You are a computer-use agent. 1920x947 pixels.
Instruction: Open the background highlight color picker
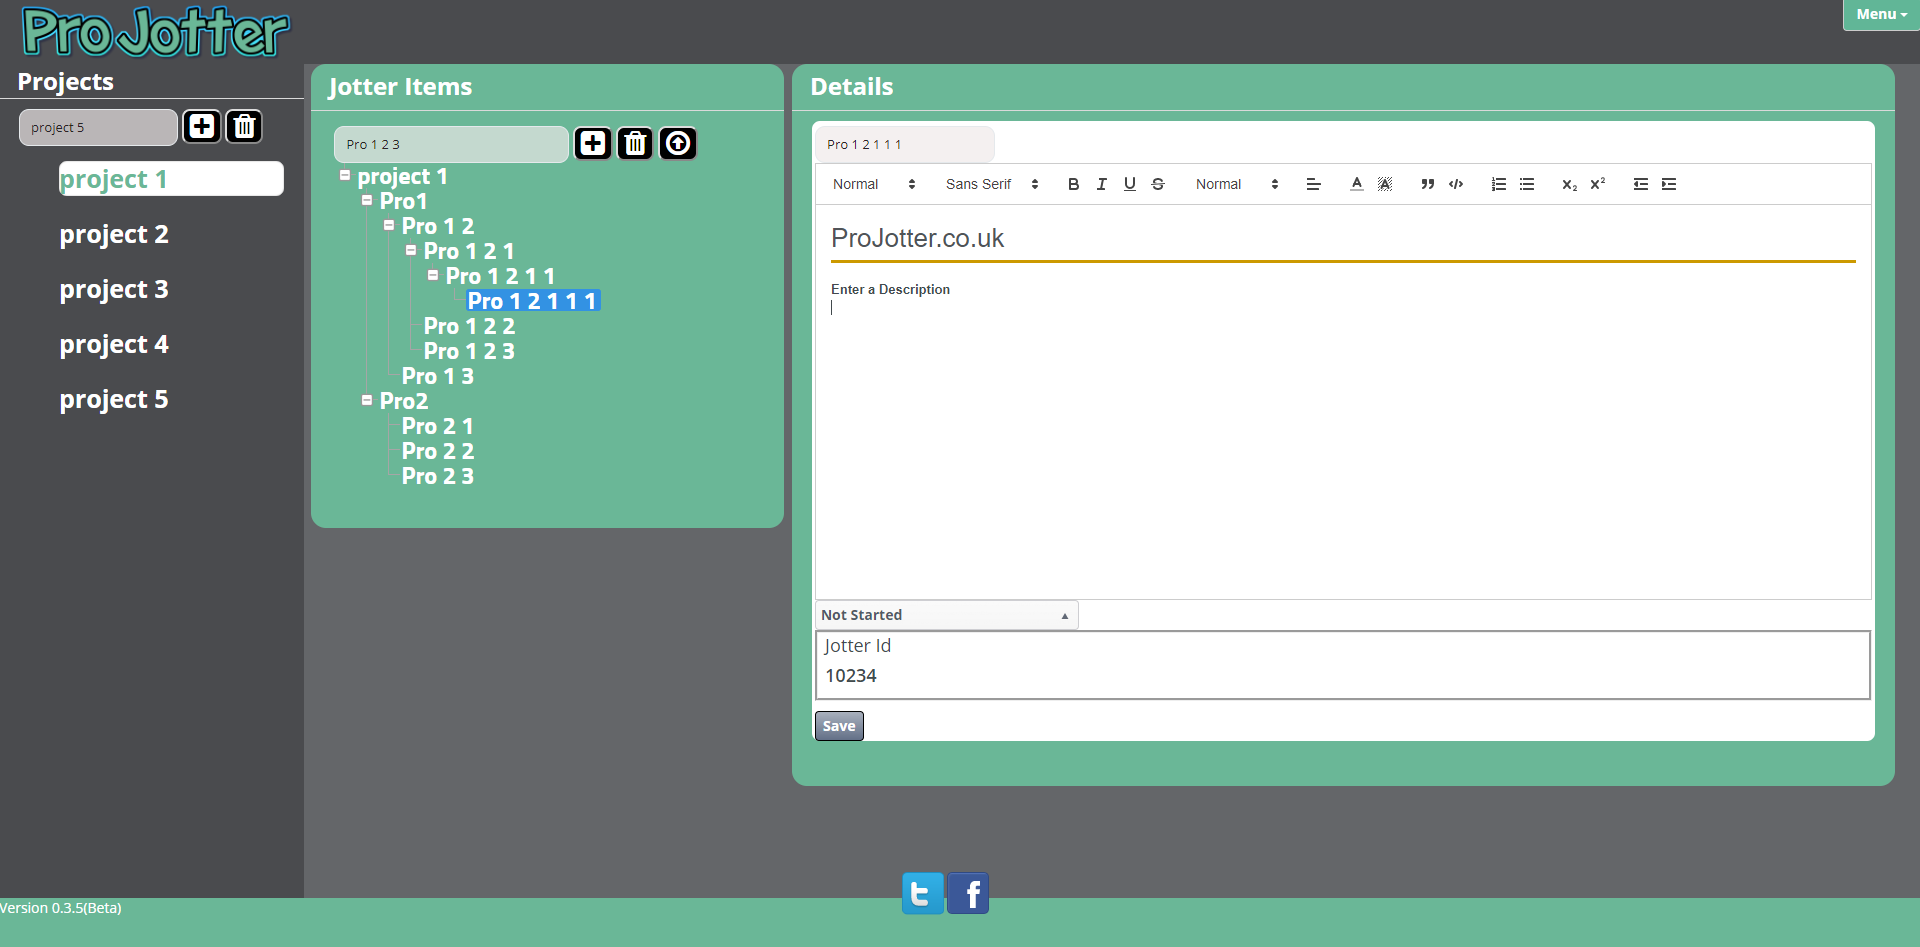pos(1385,184)
